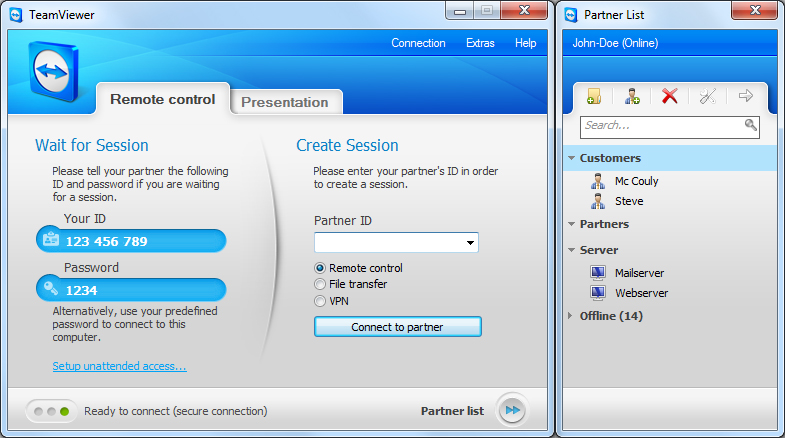
Task: Close the Partner List window
Action: tap(755, 10)
